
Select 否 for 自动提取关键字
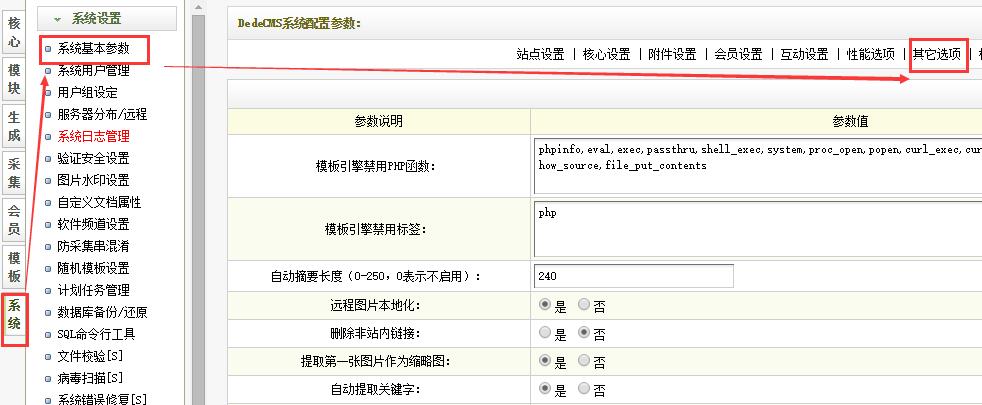pos(584,389)
